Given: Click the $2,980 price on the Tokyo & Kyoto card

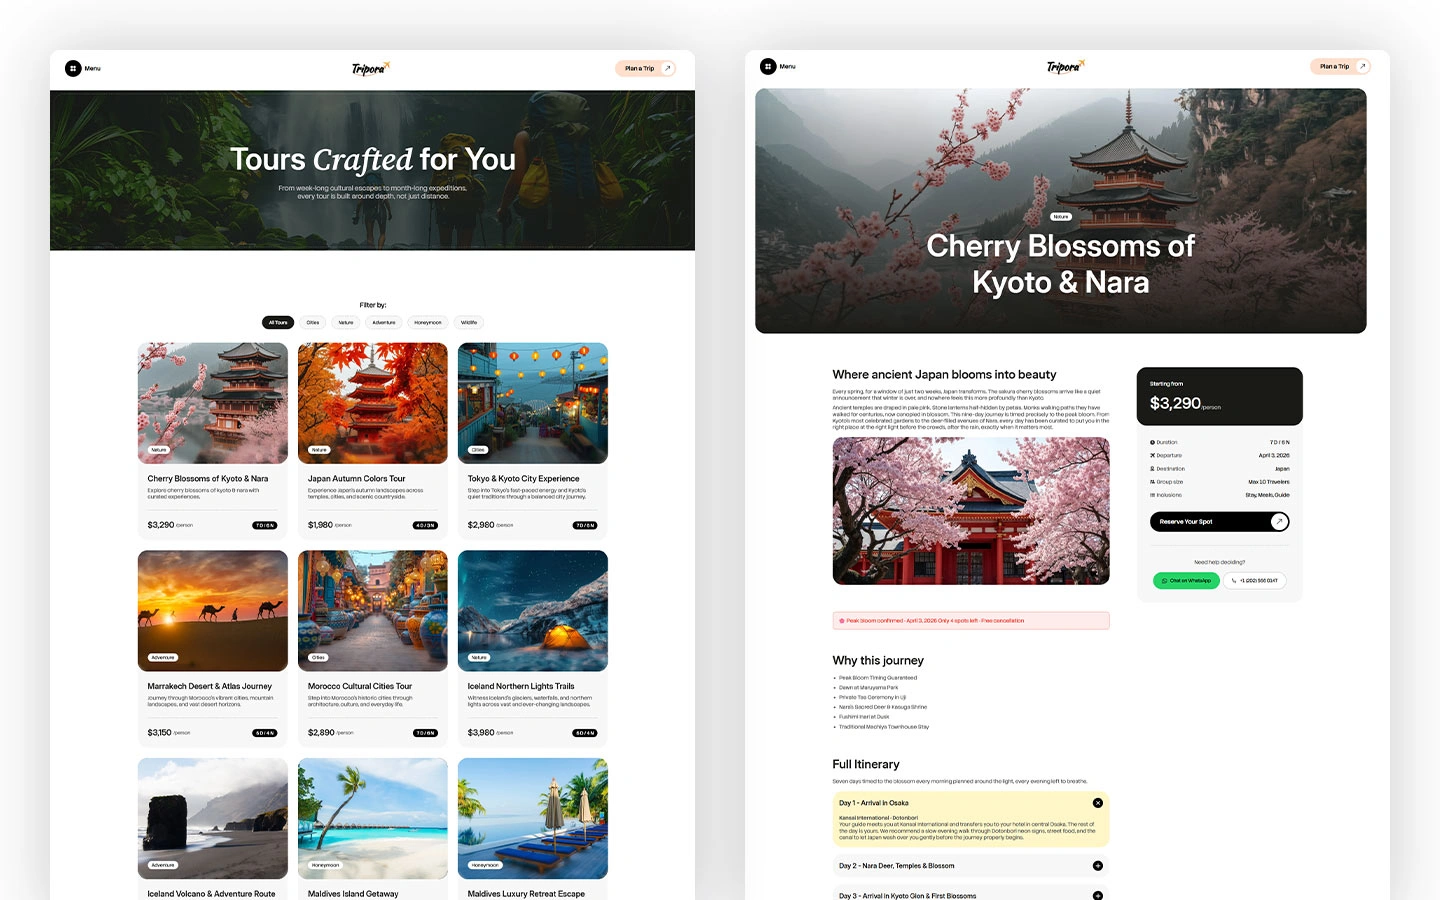Looking at the screenshot, I should click(481, 525).
